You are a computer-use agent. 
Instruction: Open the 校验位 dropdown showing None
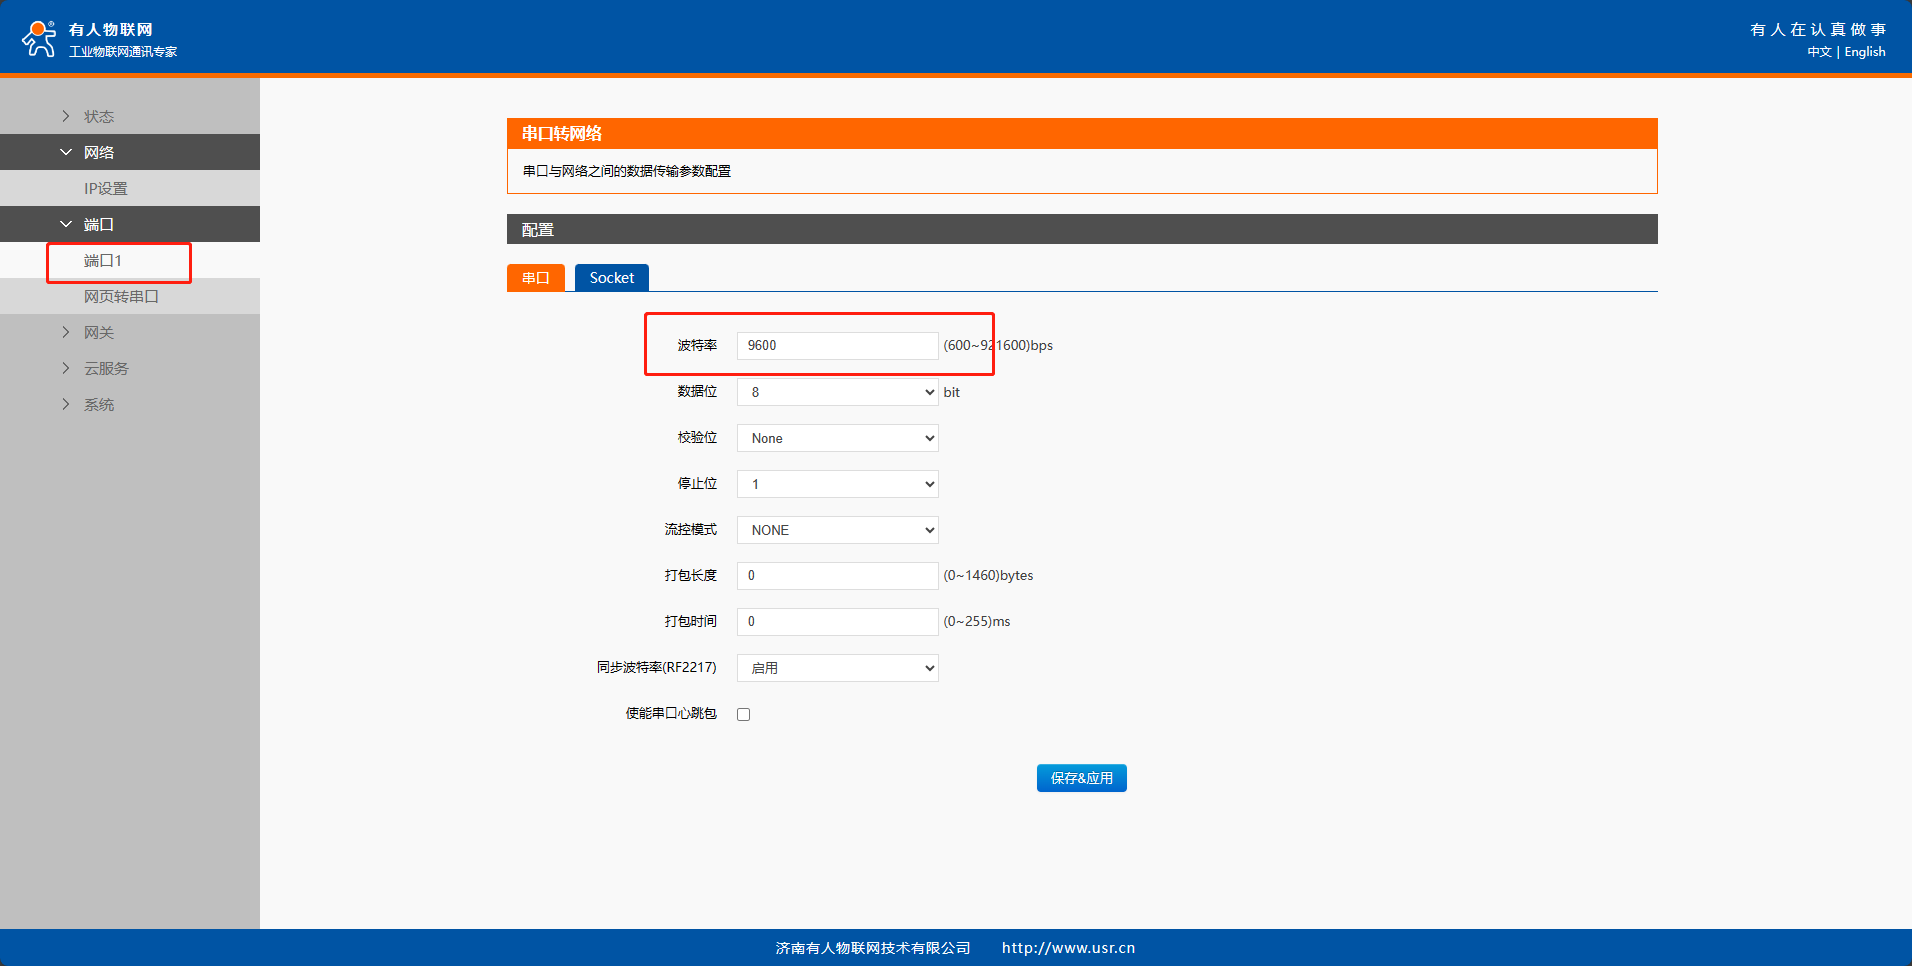point(837,438)
